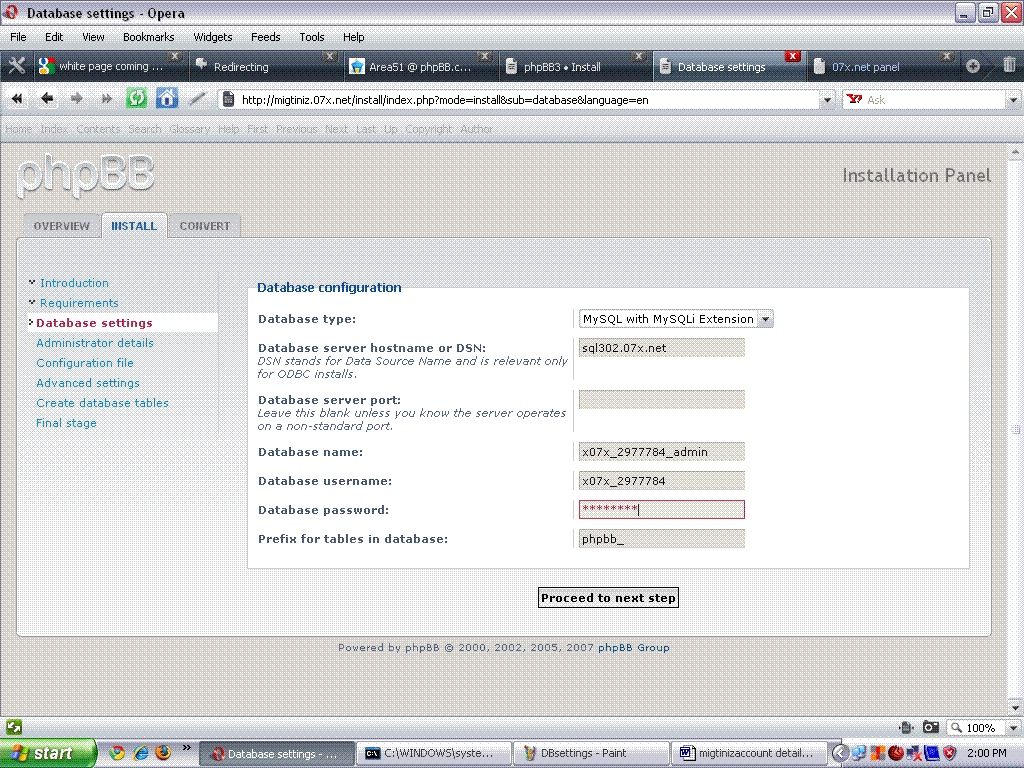Click the Wand pencil icon

[x=197, y=99]
